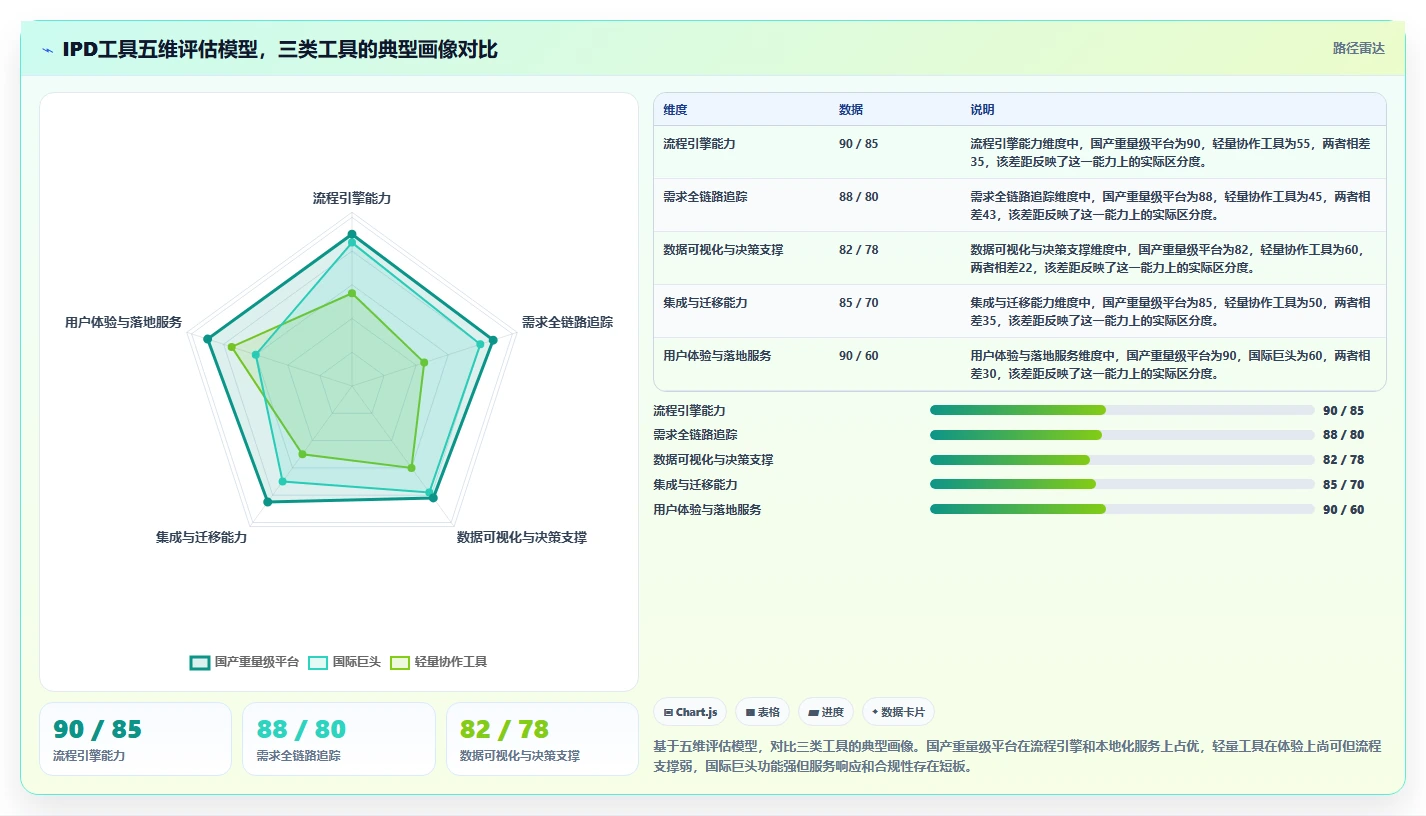1426x816 pixels.
Task: Select the 需求全链路追踪 progress bar
Action: 1122,435
